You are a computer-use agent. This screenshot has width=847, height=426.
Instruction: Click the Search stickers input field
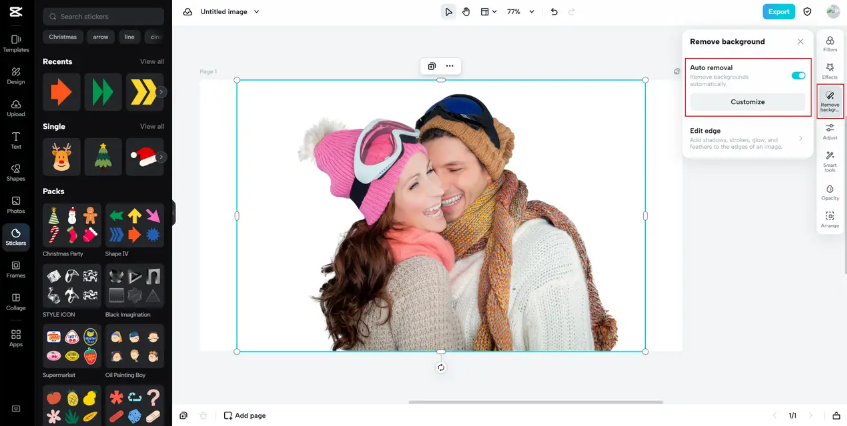103,17
